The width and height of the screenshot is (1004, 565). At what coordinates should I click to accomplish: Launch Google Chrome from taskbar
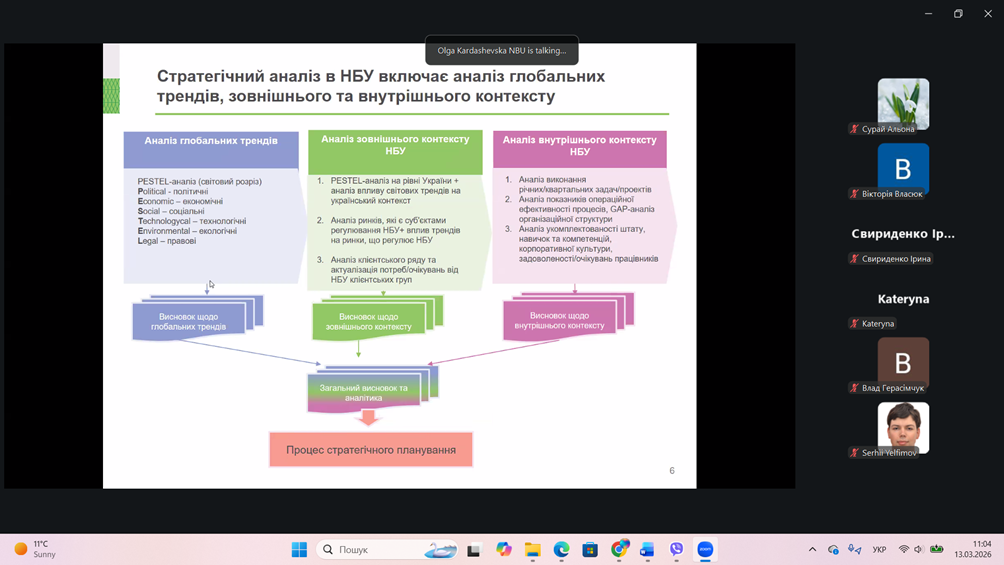tap(619, 549)
